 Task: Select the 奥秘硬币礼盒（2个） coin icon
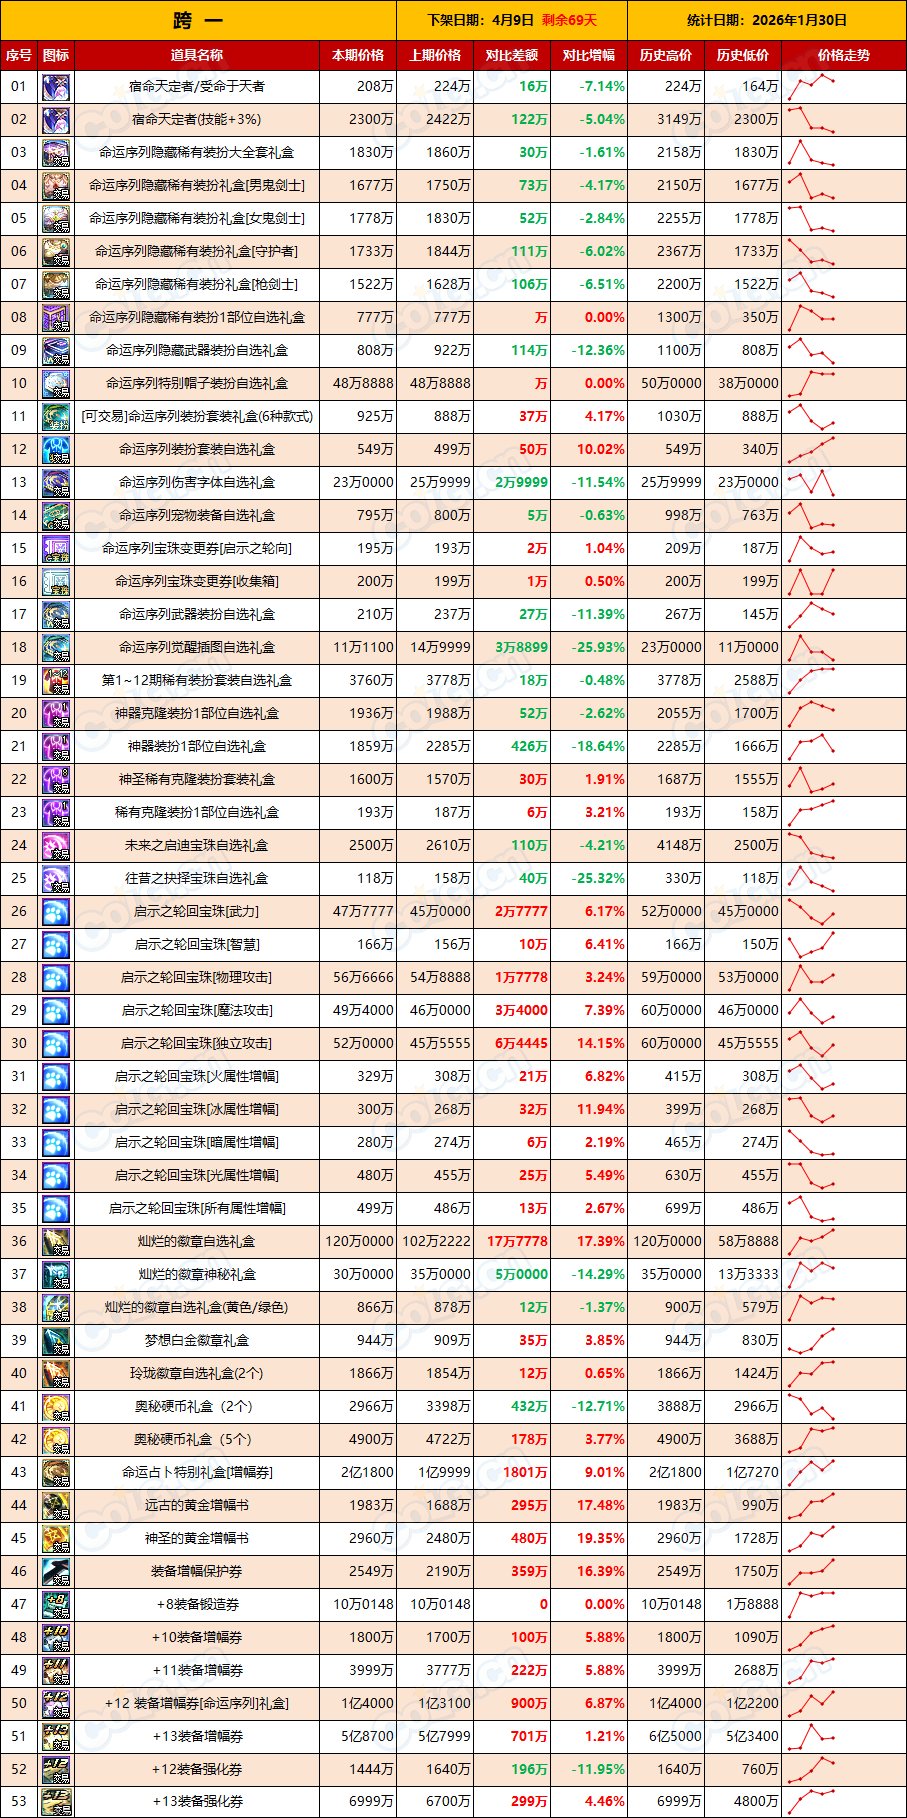tap(56, 1407)
